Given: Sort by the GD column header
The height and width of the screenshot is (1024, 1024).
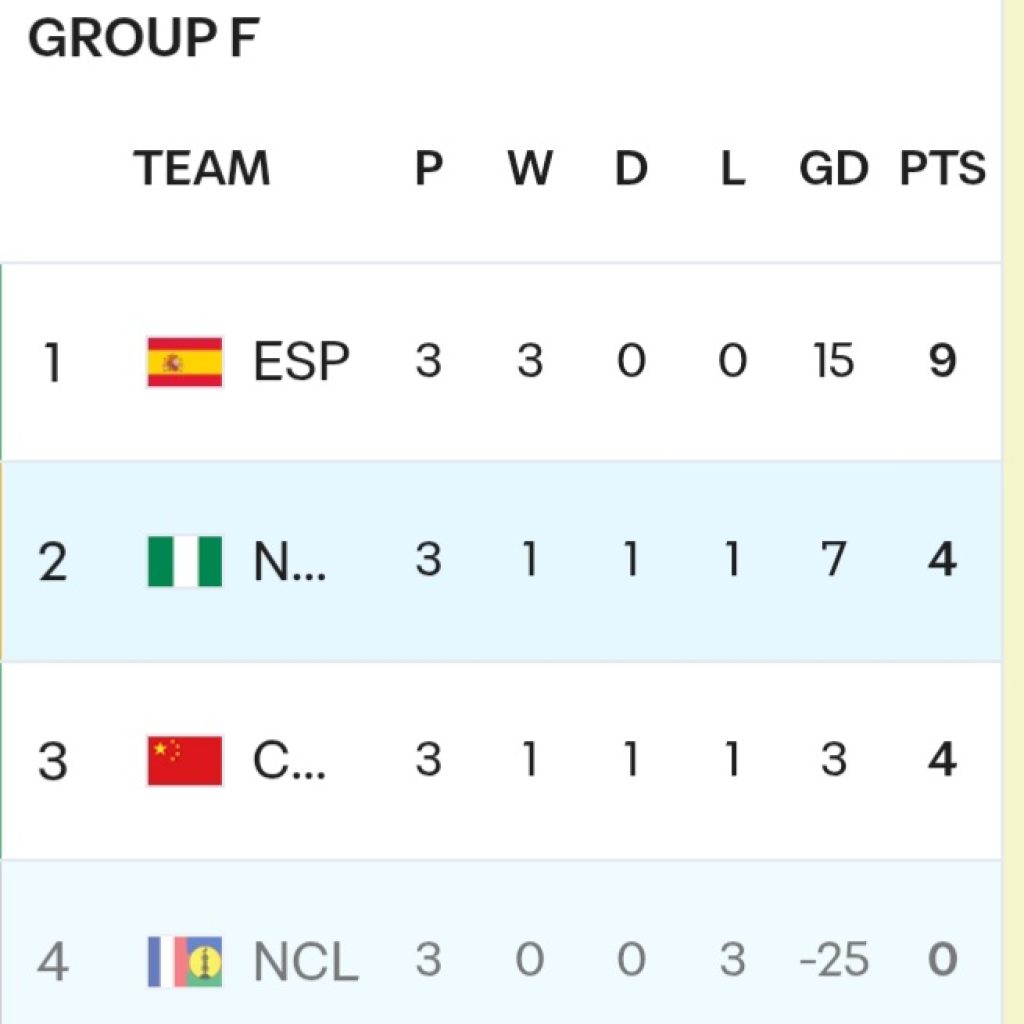Looking at the screenshot, I should click(834, 168).
